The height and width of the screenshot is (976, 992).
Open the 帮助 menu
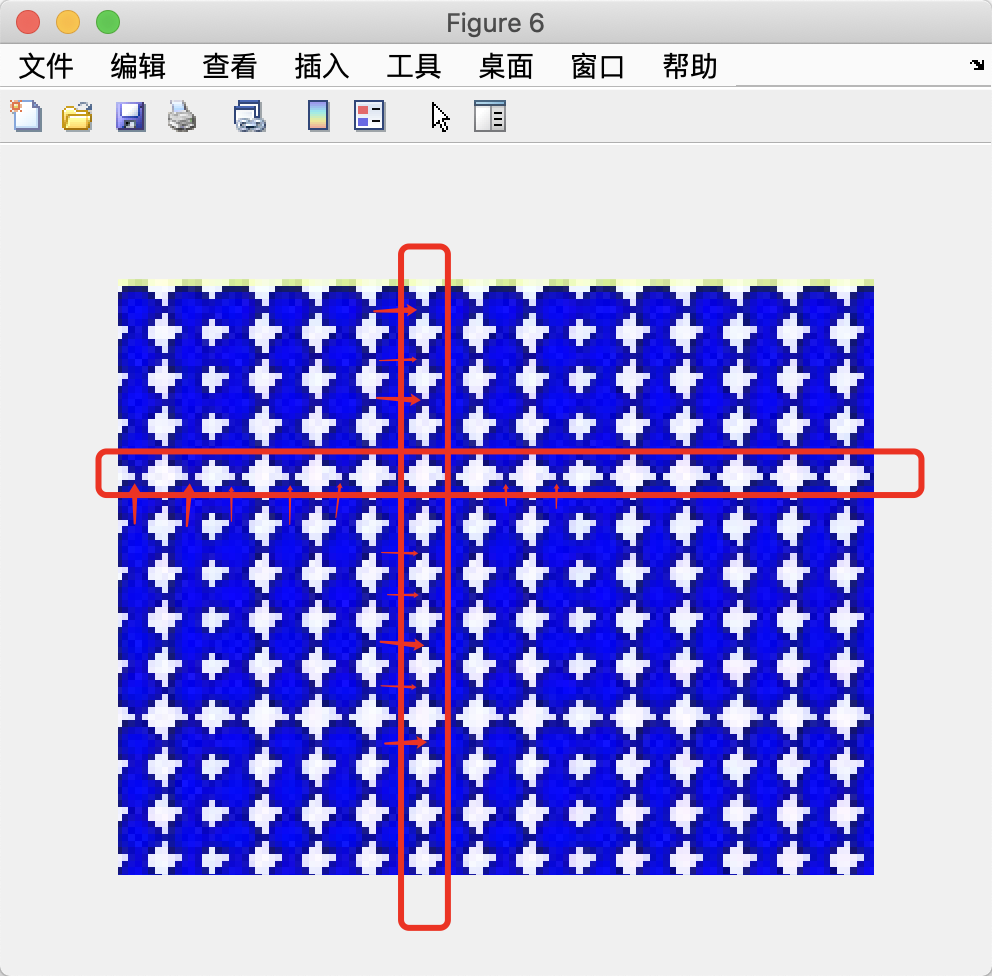click(690, 66)
